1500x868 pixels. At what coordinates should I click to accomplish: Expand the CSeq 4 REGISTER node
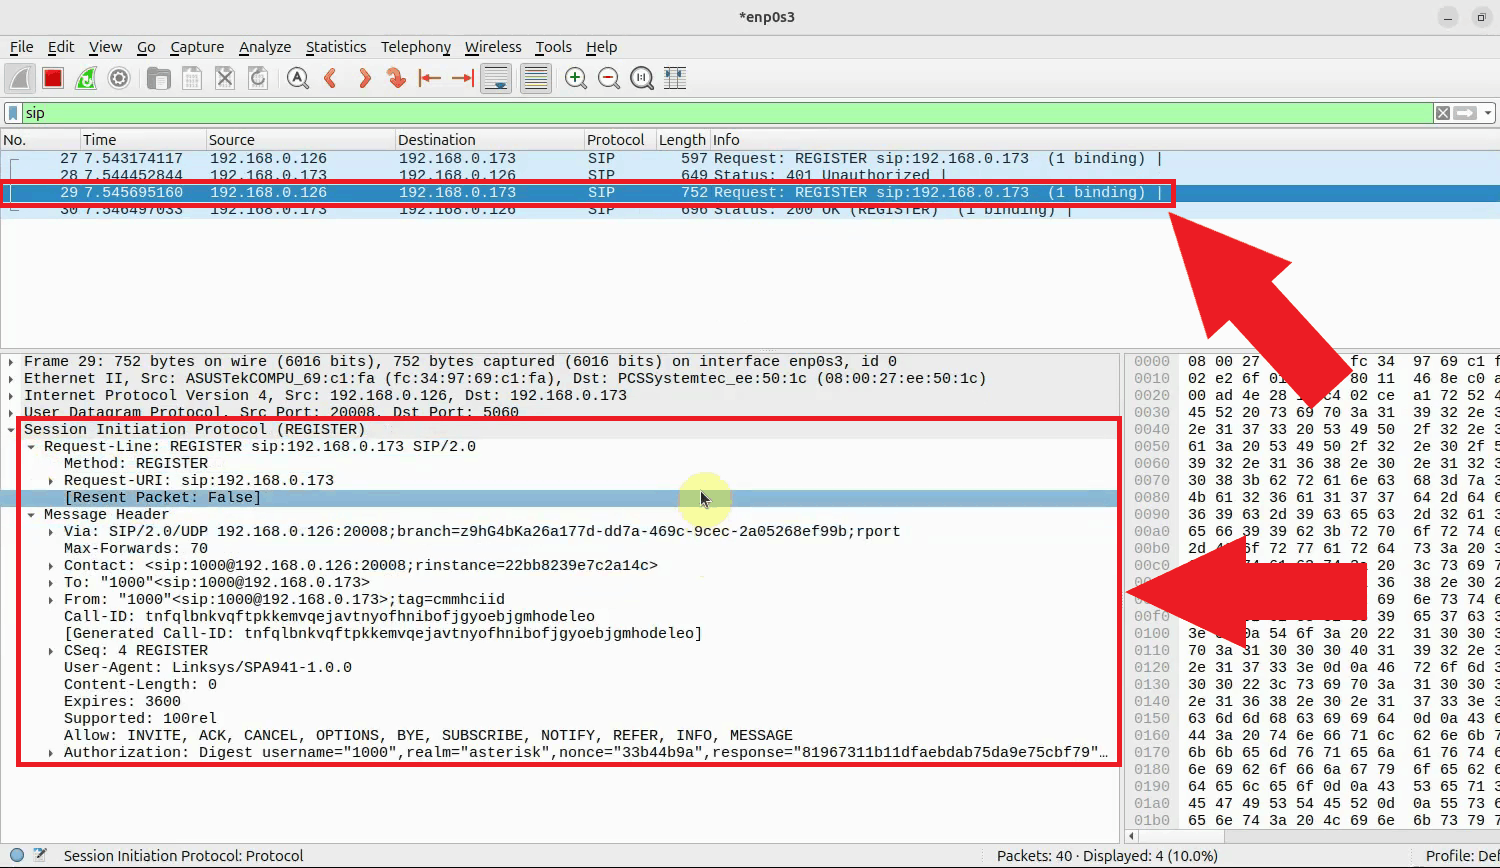(51, 651)
